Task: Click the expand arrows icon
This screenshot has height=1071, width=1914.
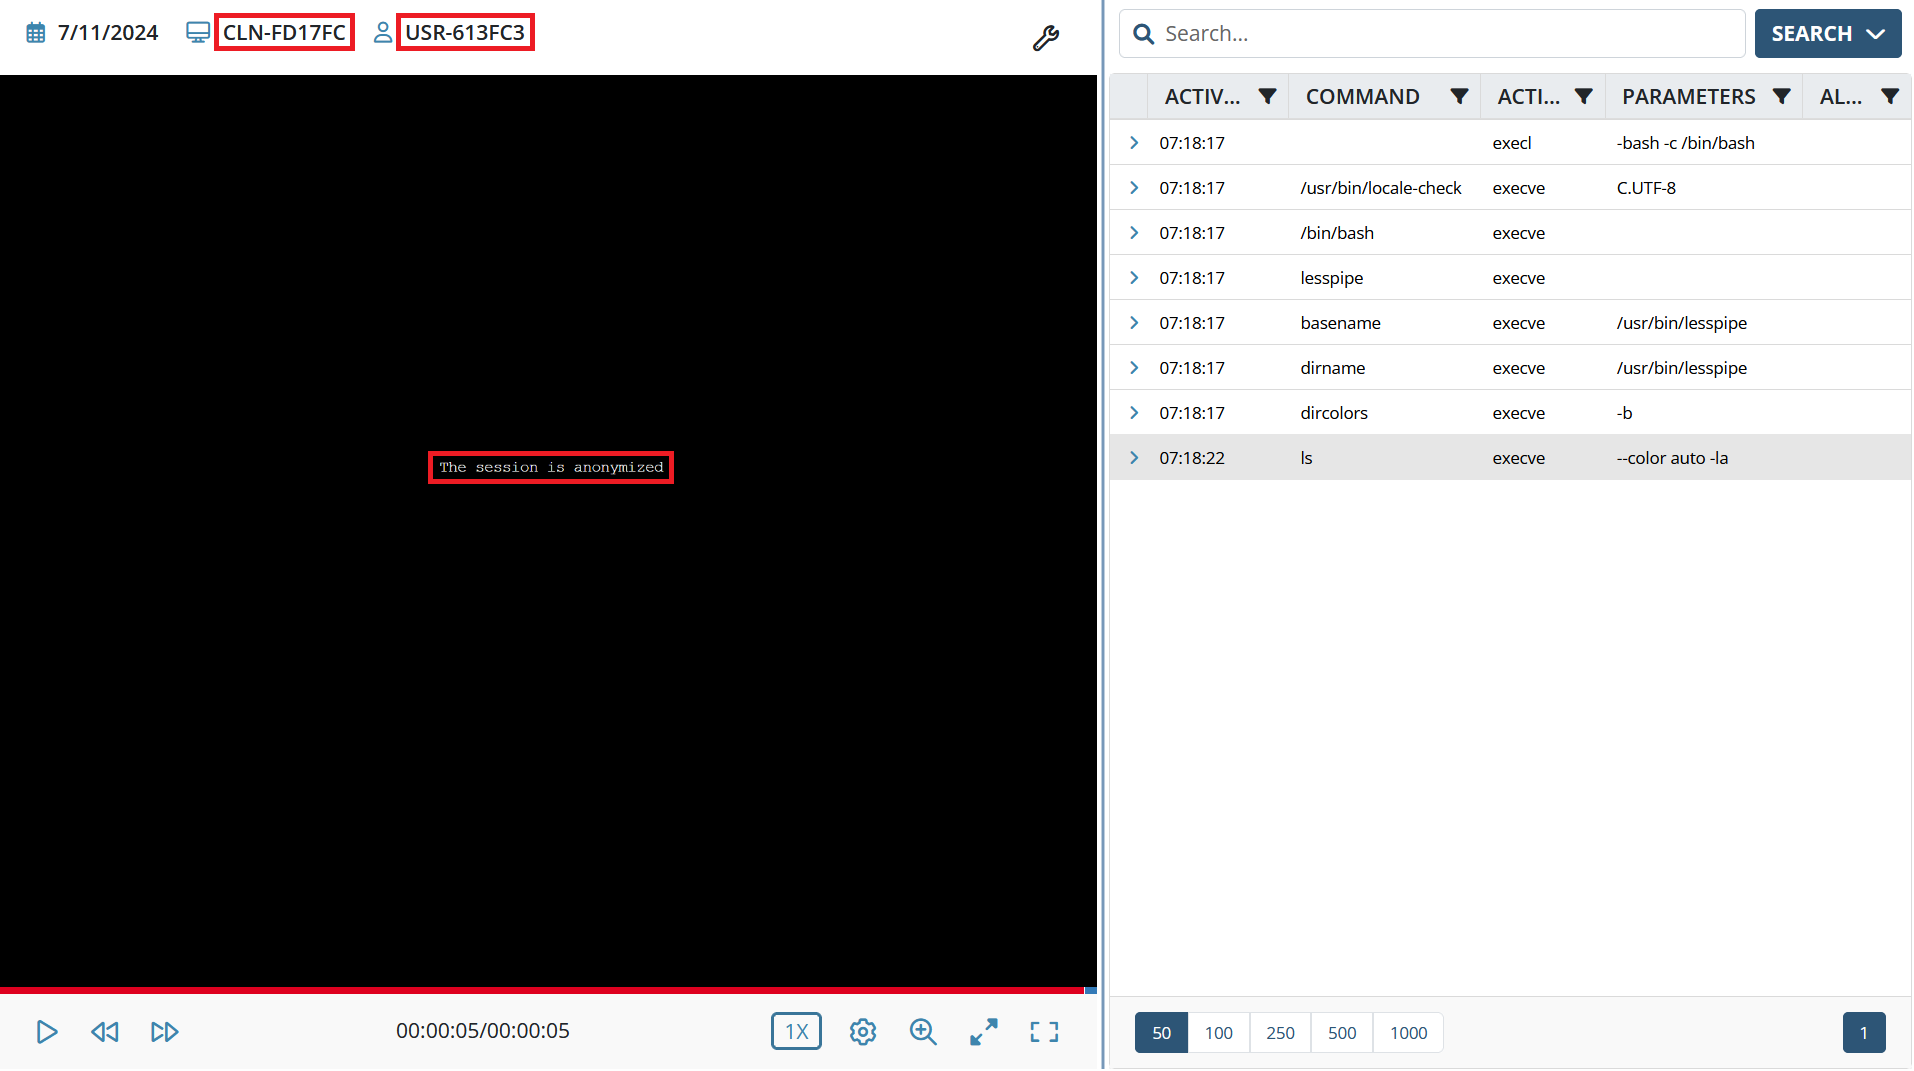Action: tap(984, 1032)
